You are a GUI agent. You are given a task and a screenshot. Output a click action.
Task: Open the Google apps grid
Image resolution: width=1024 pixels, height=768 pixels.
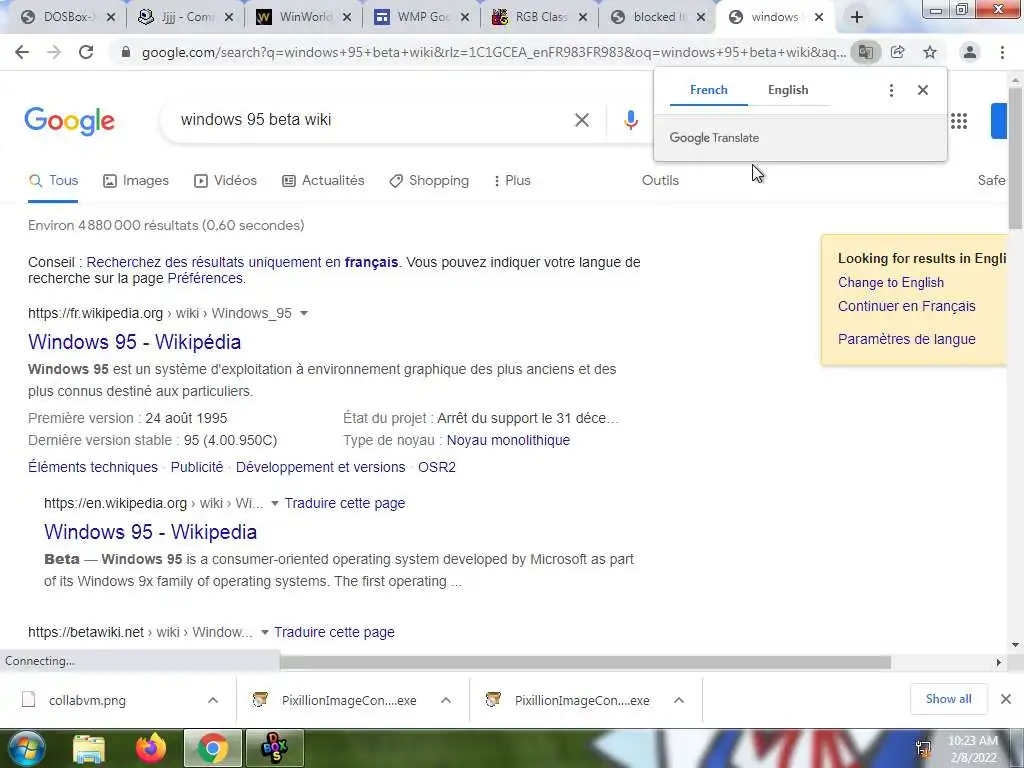click(x=959, y=121)
